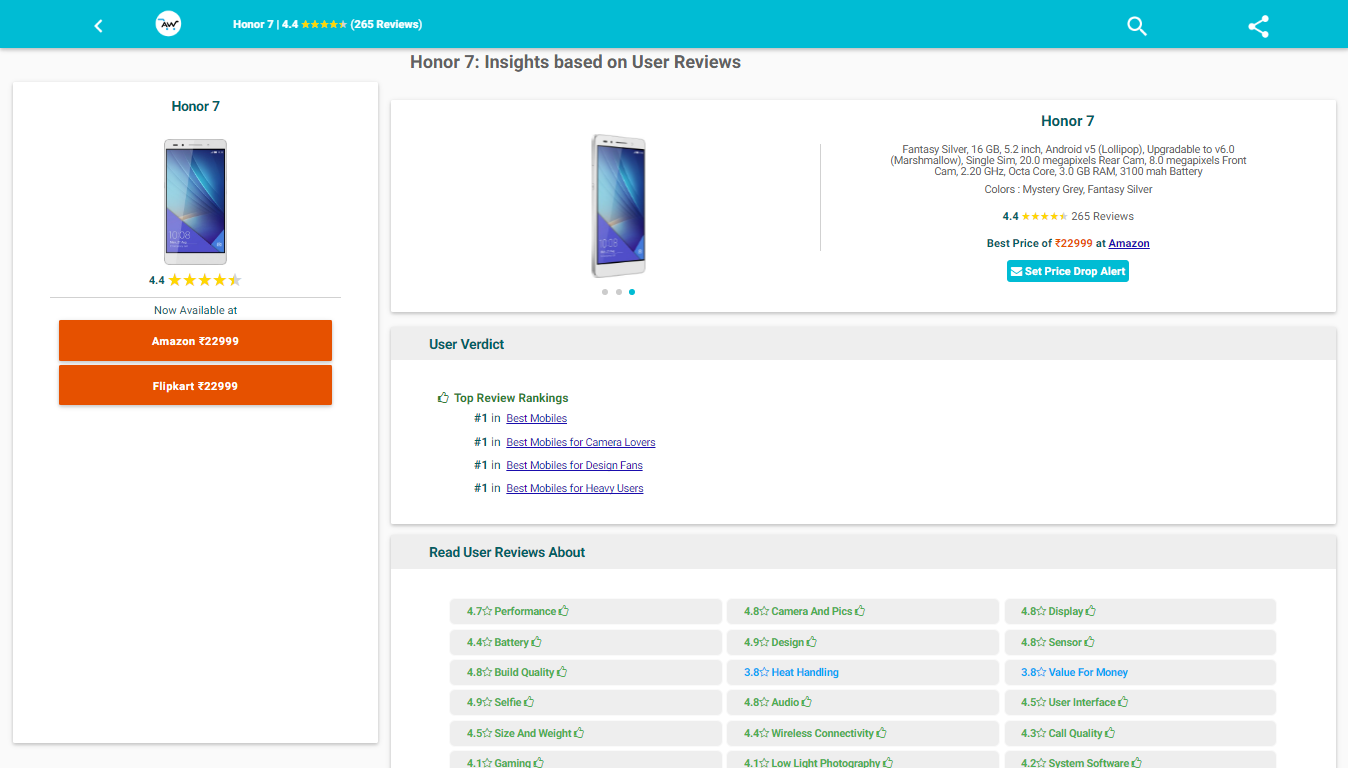
Task: Click the thumbs-up icon beside Build Quality
Action: [563, 672]
